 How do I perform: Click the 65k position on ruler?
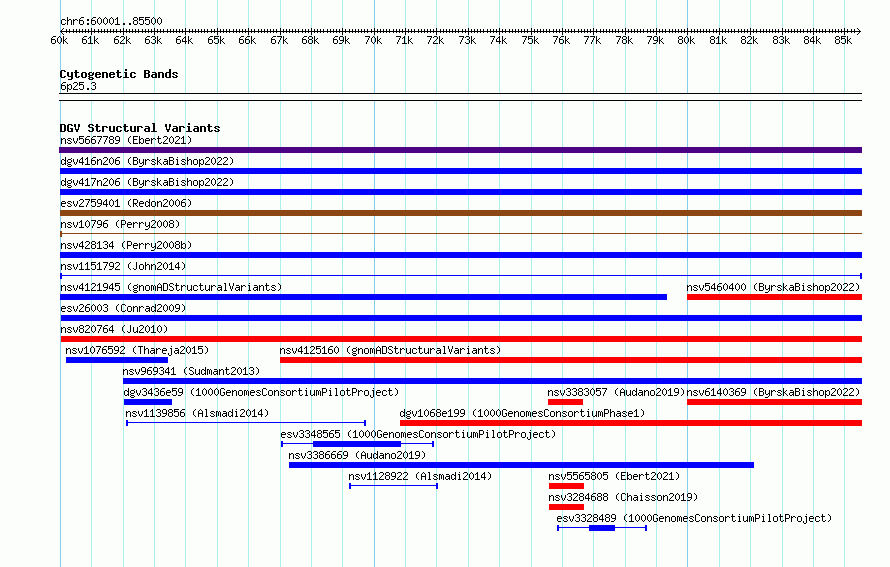pyautogui.click(x=216, y=40)
